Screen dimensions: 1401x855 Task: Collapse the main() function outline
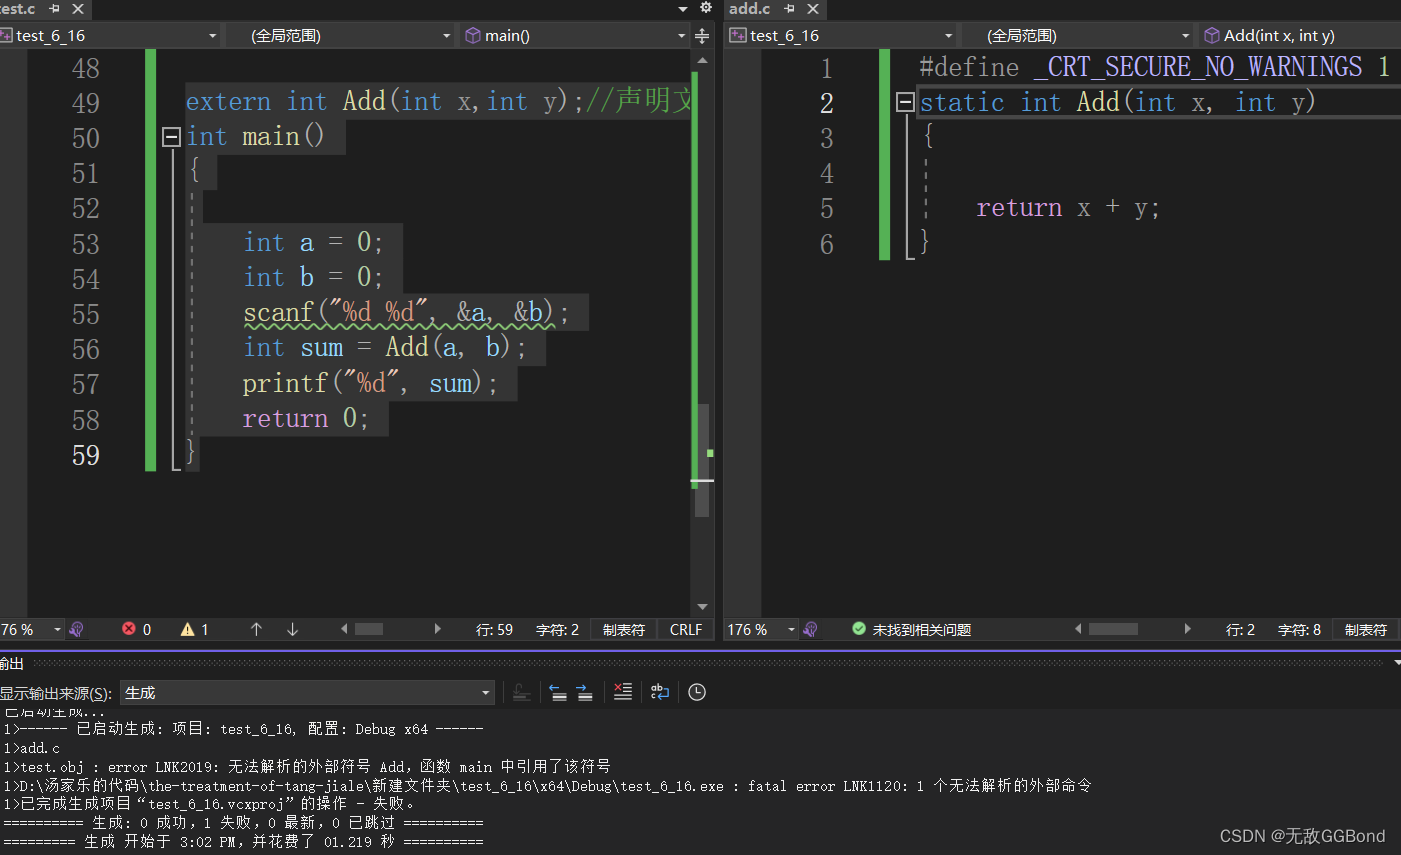(171, 137)
